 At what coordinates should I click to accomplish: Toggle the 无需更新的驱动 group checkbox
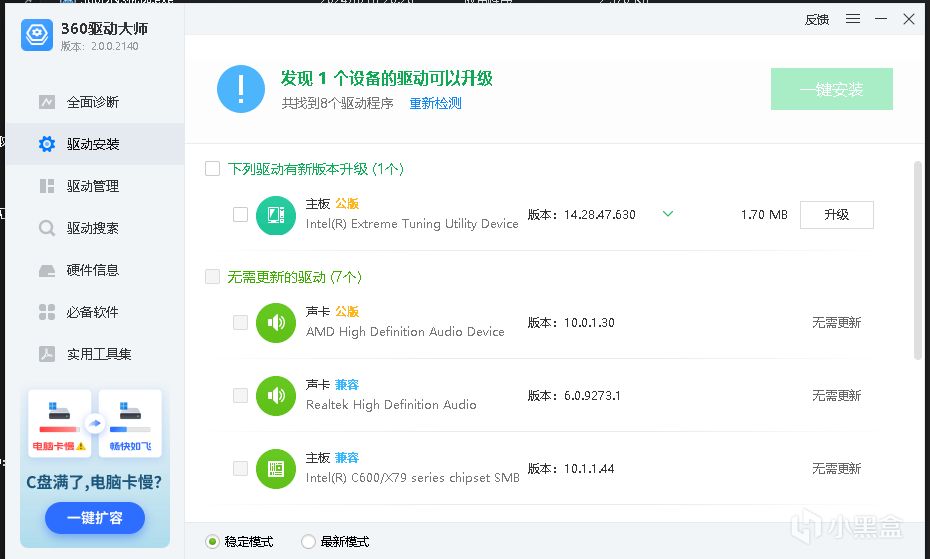[x=212, y=277]
